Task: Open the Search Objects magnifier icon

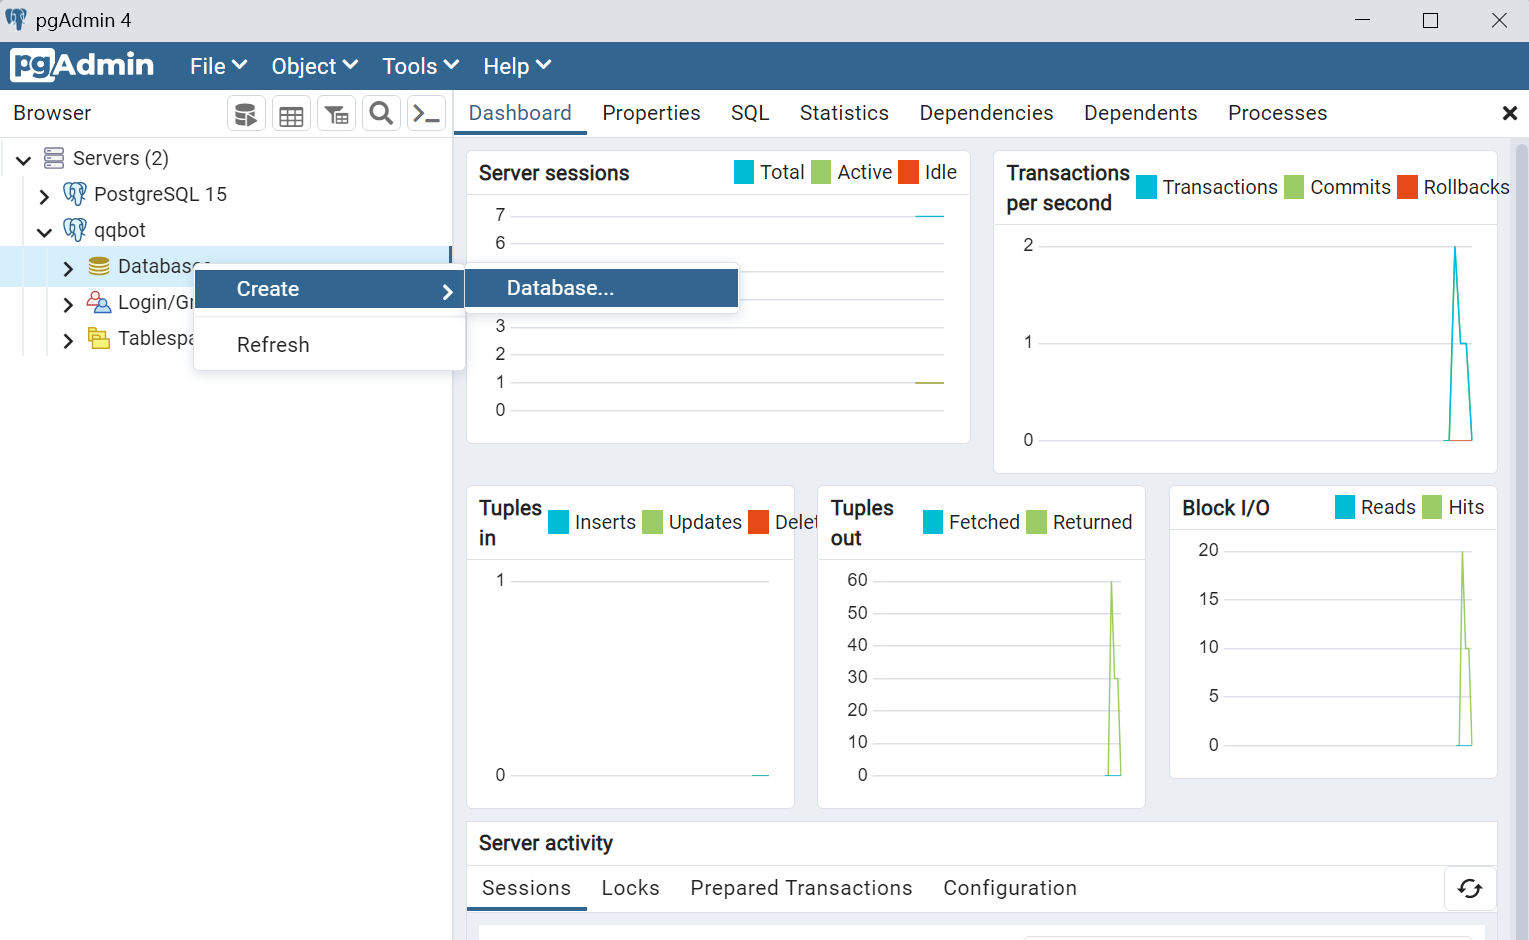Action: (381, 114)
